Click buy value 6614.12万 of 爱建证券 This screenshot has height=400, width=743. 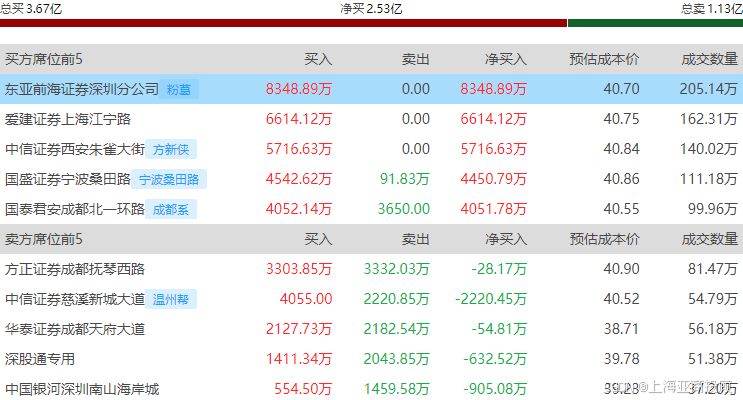click(299, 119)
